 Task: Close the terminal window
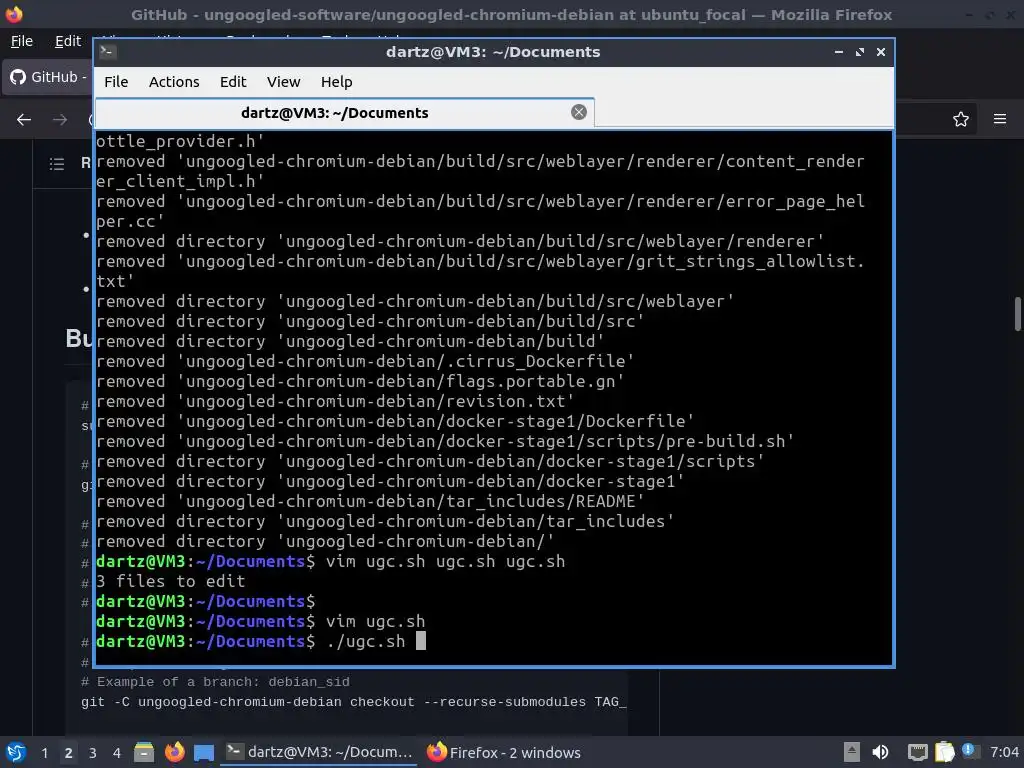pos(880,52)
